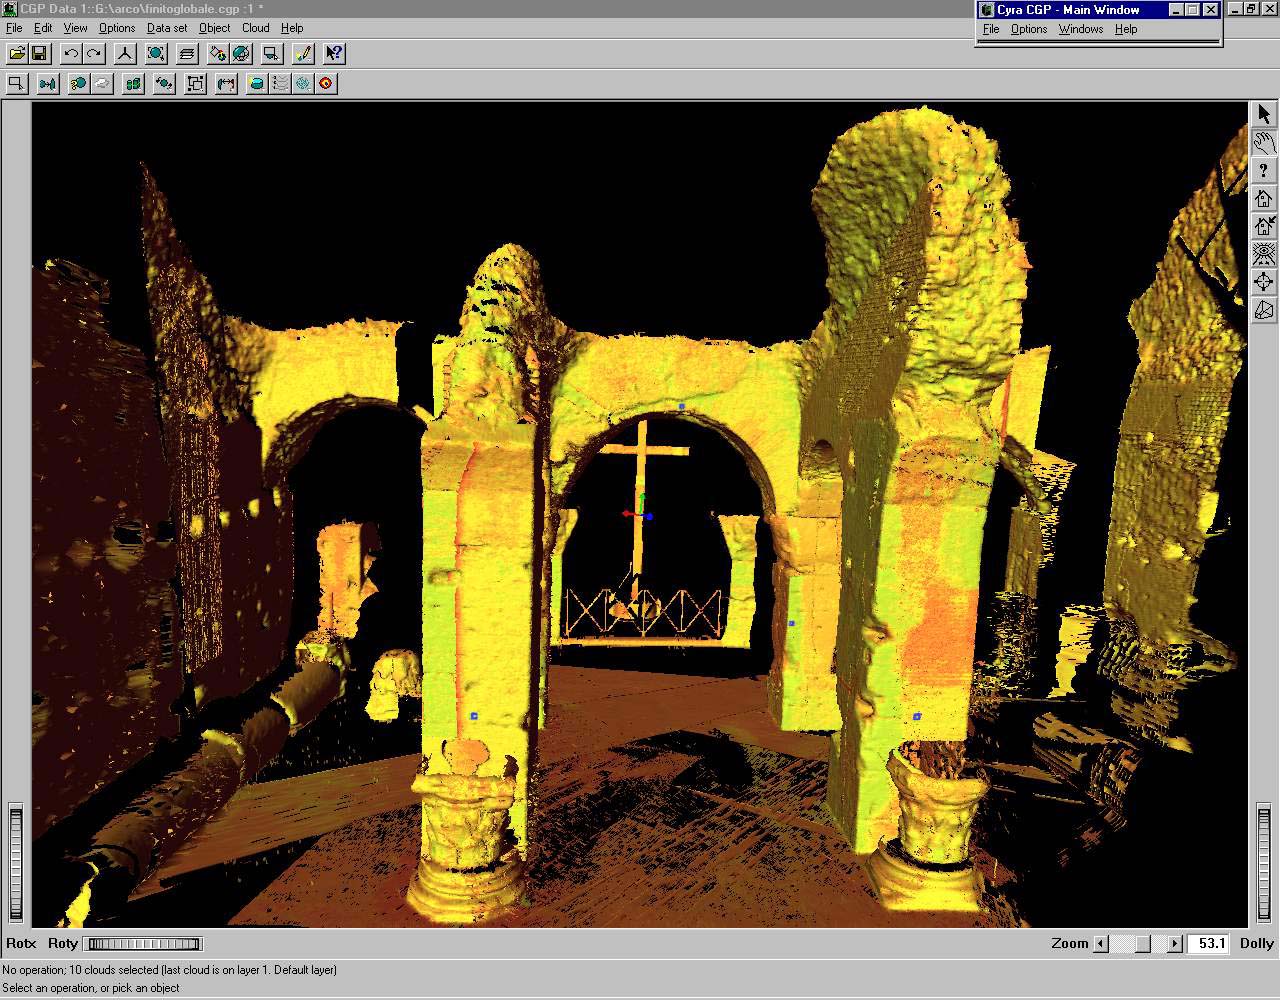Click the home view icon

click(1264, 198)
